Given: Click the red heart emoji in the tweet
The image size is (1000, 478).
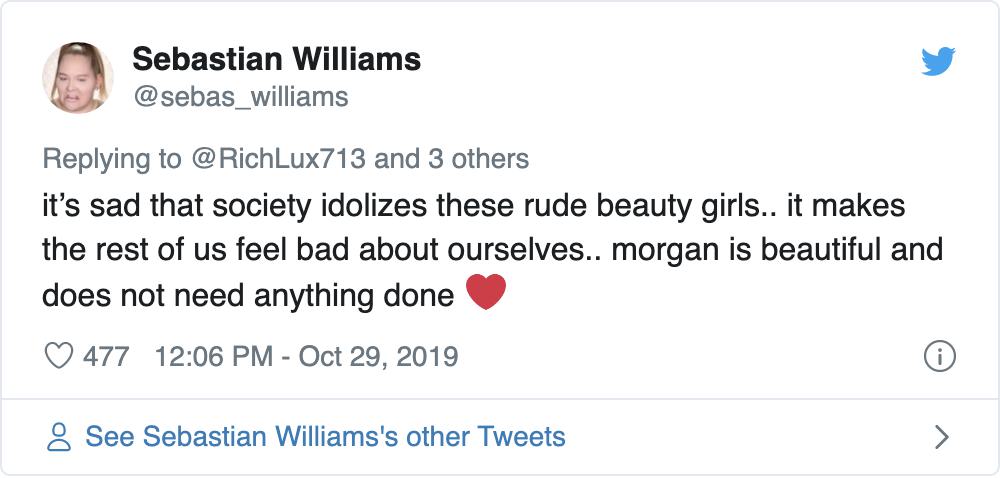Looking at the screenshot, I should [x=486, y=293].
